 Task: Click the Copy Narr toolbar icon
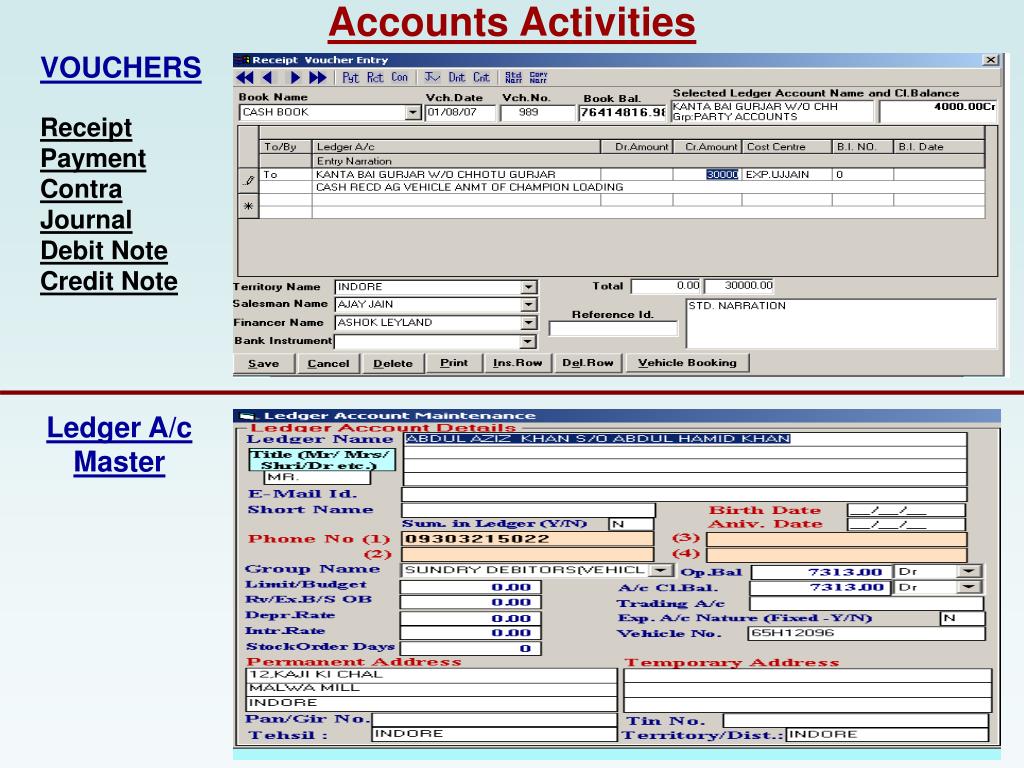[538, 78]
